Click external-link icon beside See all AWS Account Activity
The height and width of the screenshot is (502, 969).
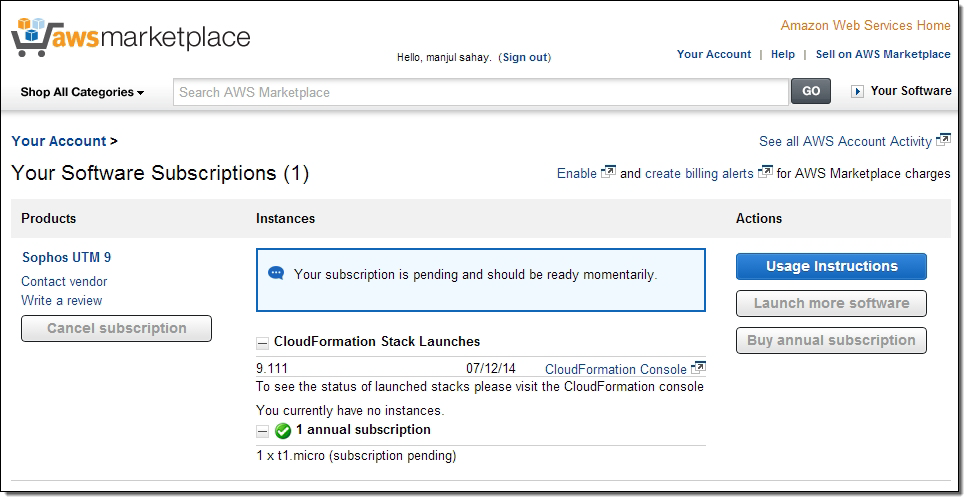[943, 141]
